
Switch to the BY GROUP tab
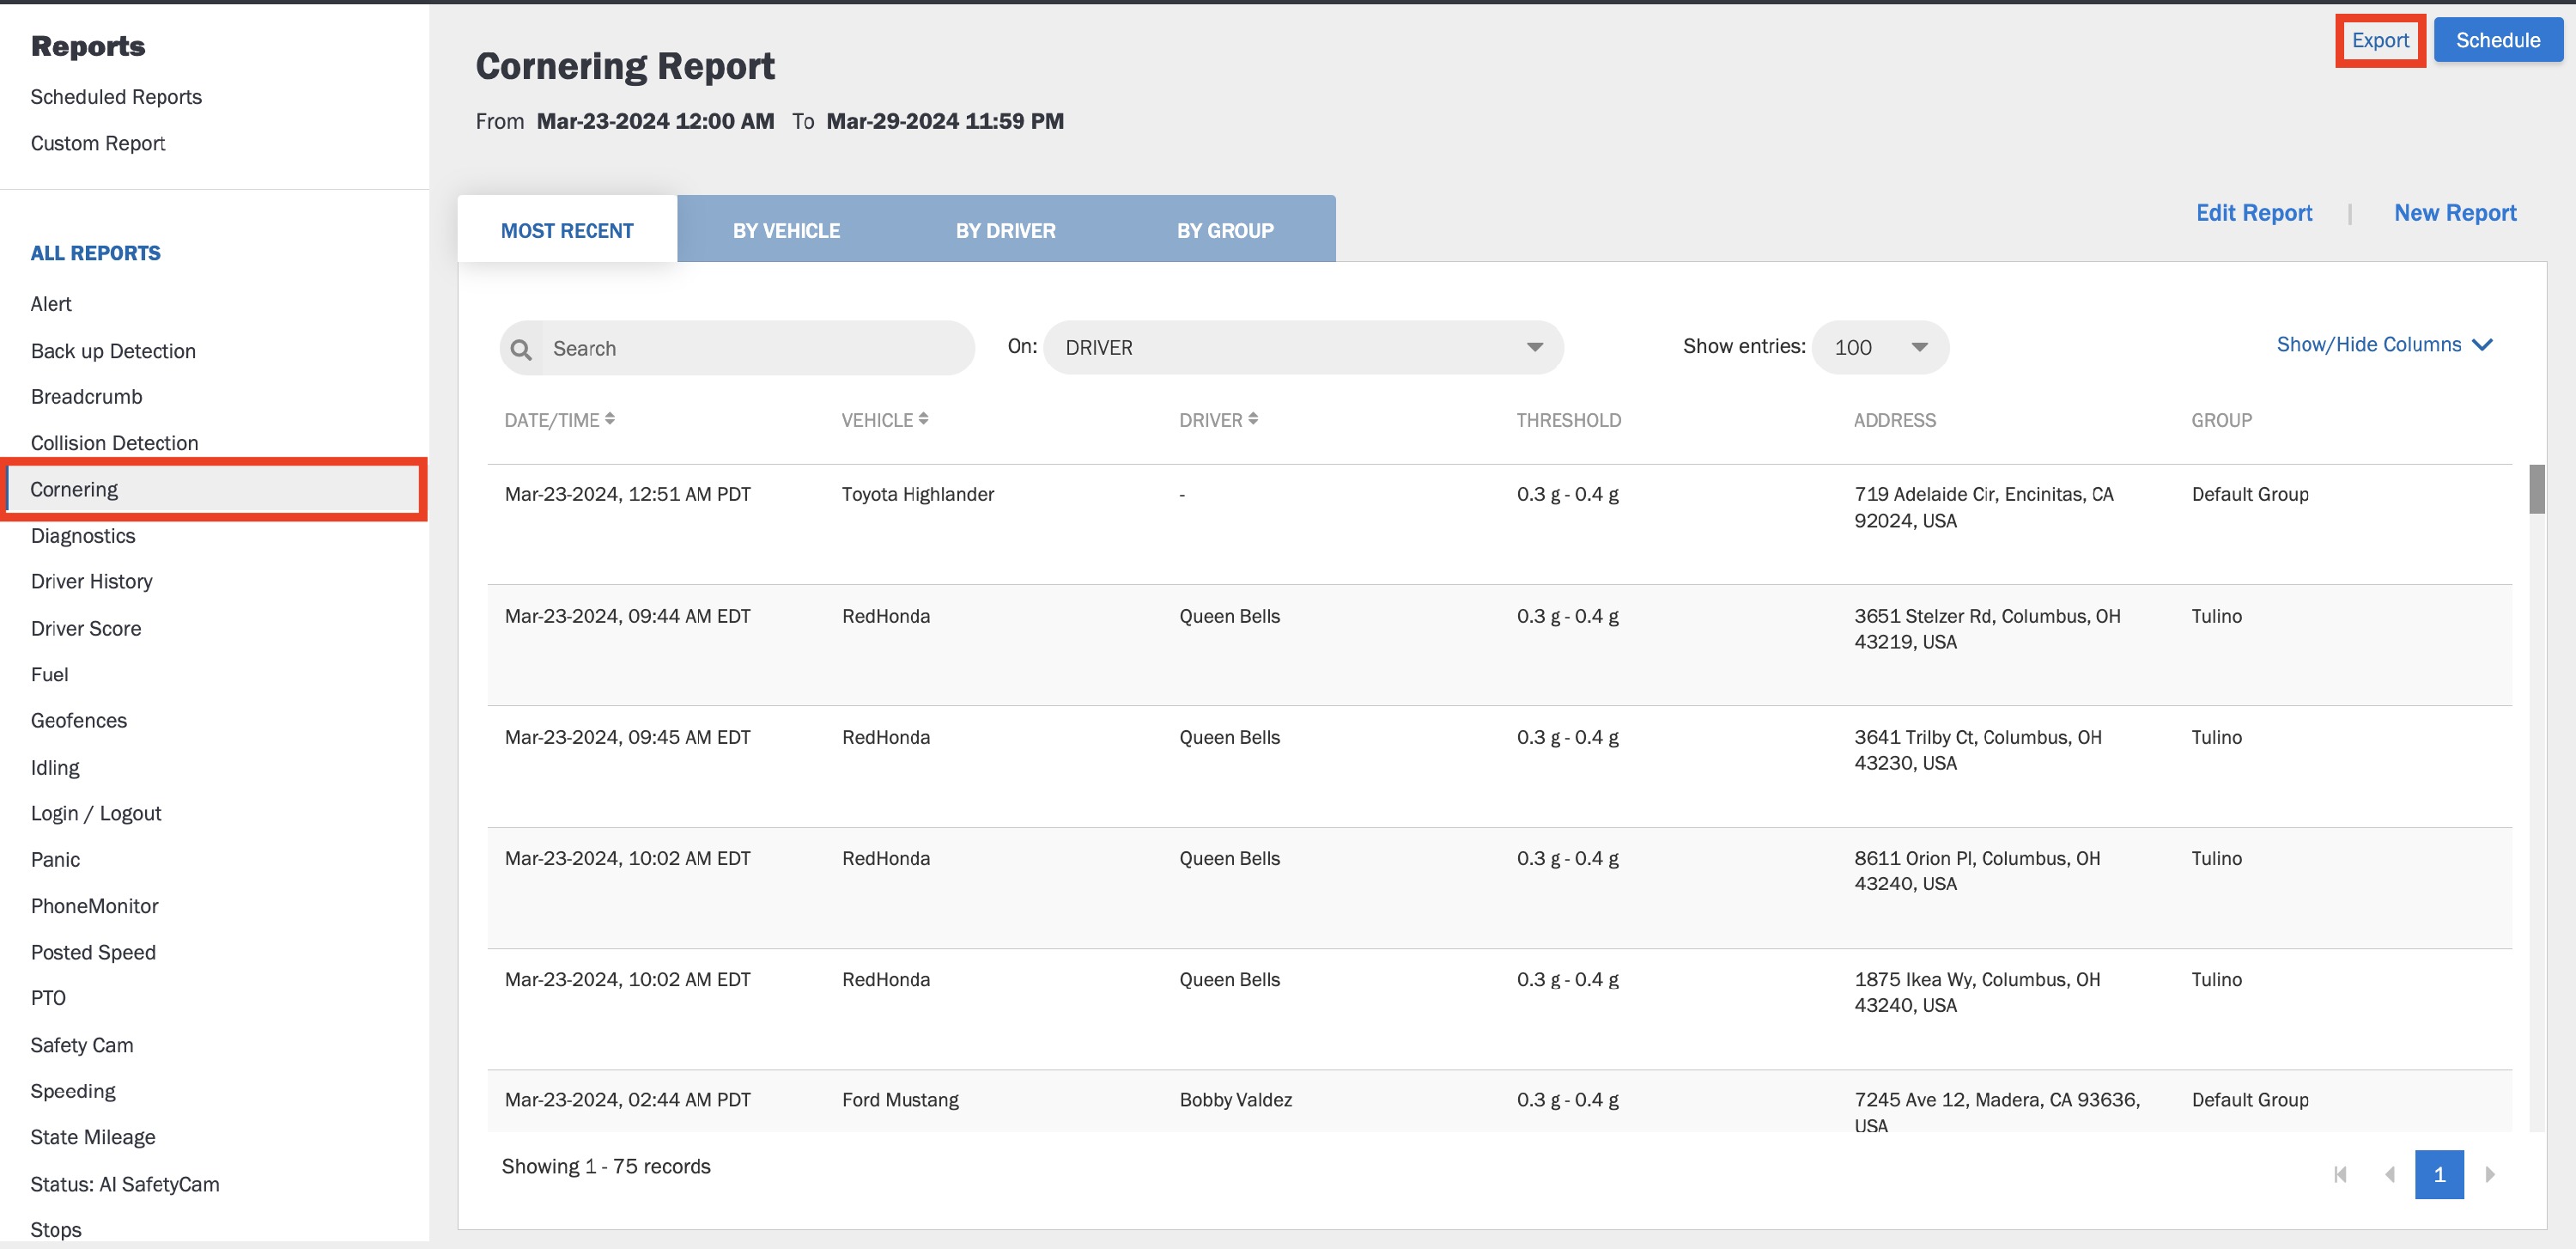pyautogui.click(x=1225, y=230)
